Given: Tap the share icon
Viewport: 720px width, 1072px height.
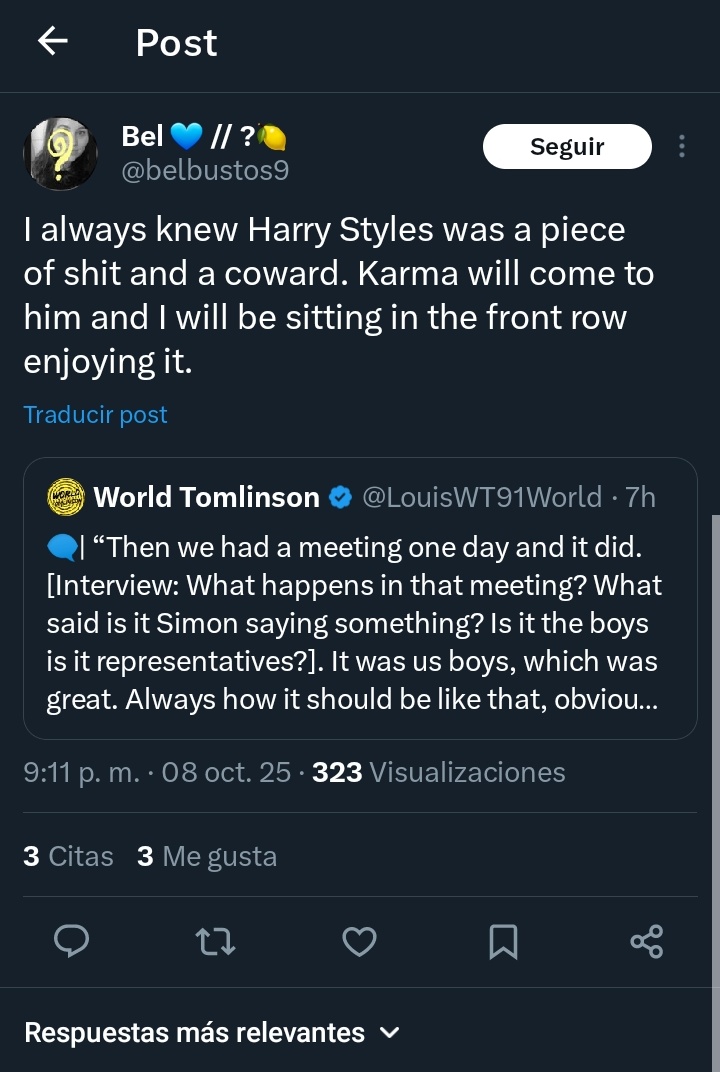Looking at the screenshot, I should pos(647,941).
